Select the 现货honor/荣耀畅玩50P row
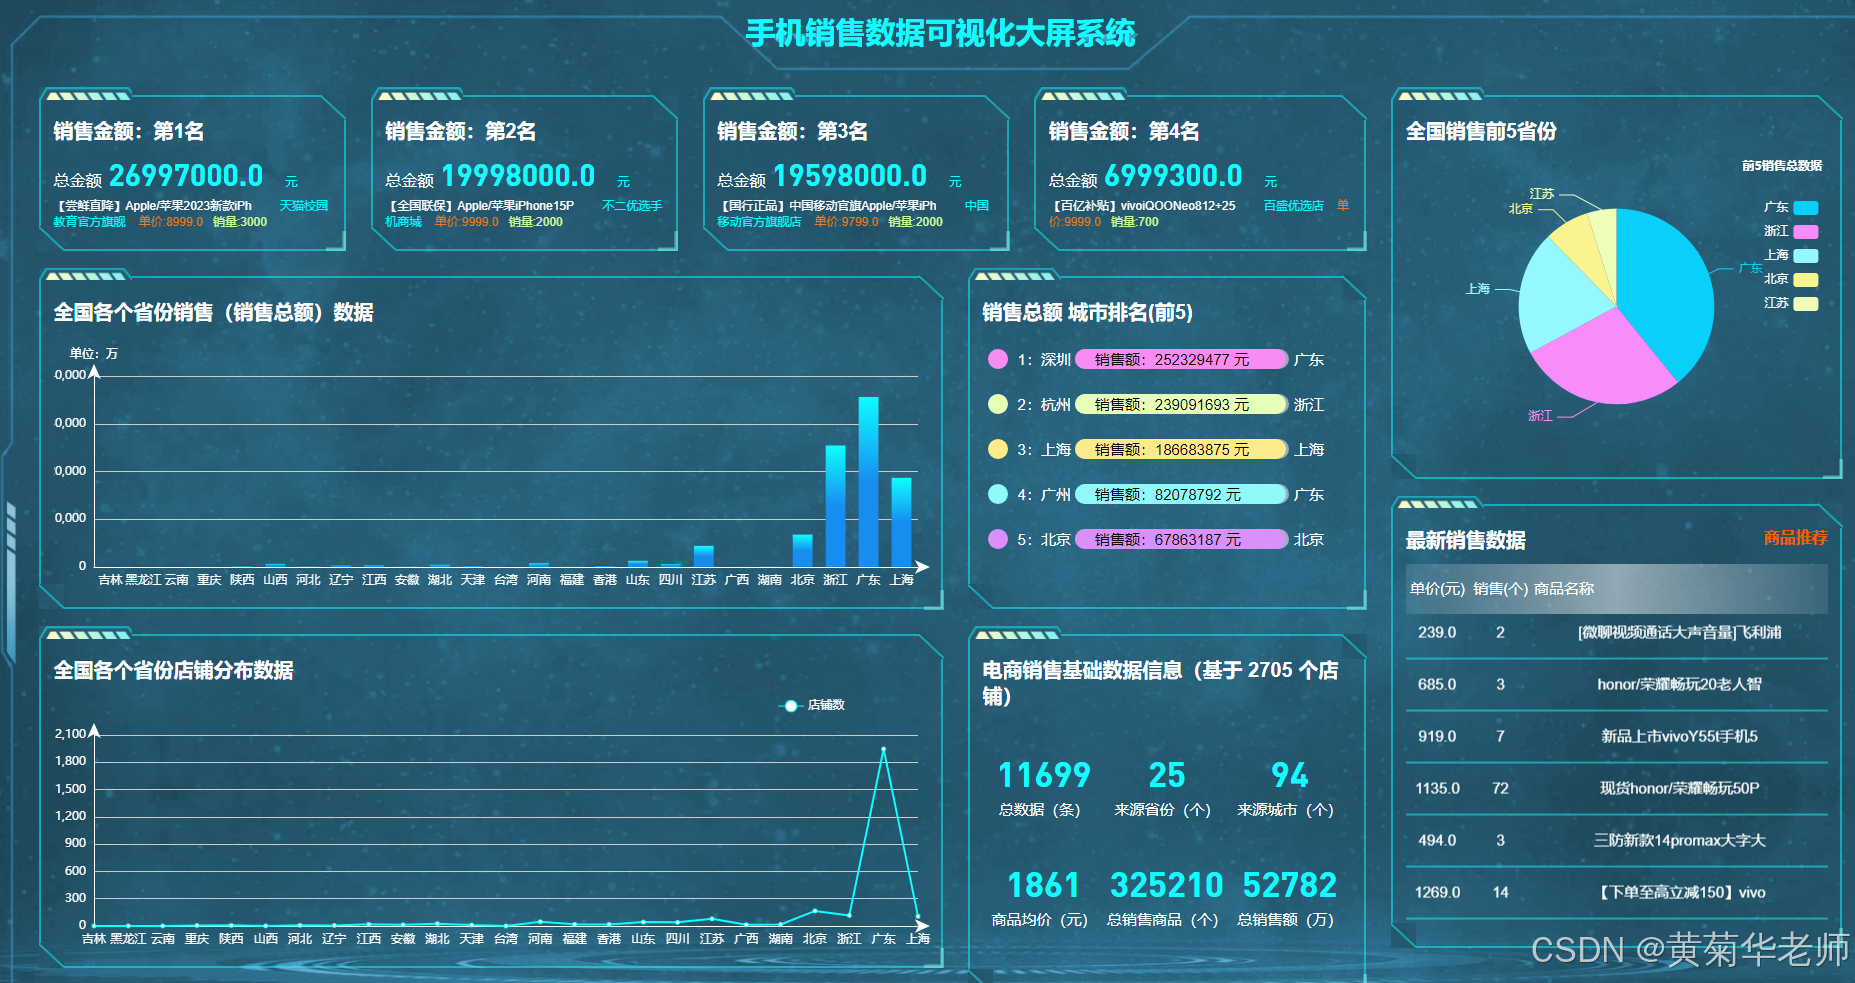Image resolution: width=1855 pixels, height=983 pixels. 1617,789
